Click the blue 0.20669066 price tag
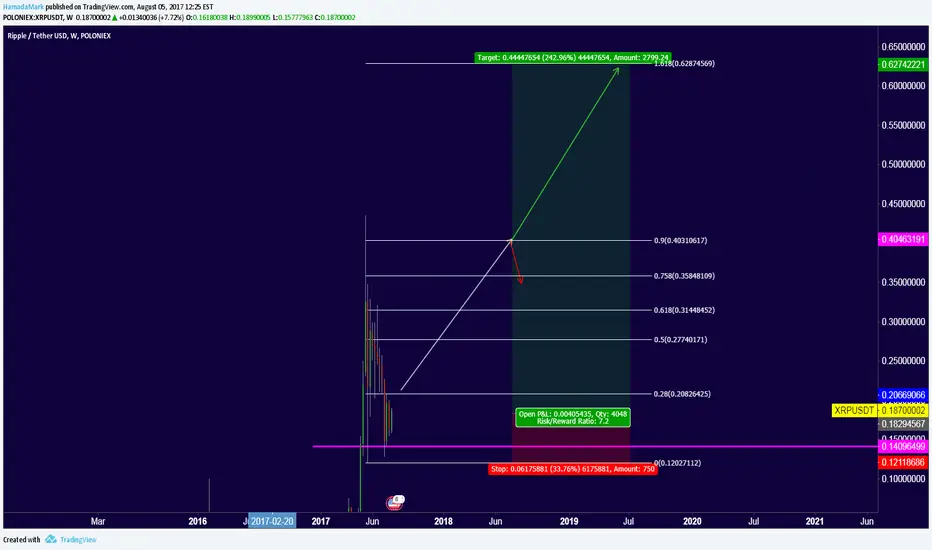932x550 pixels. [x=903, y=395]
